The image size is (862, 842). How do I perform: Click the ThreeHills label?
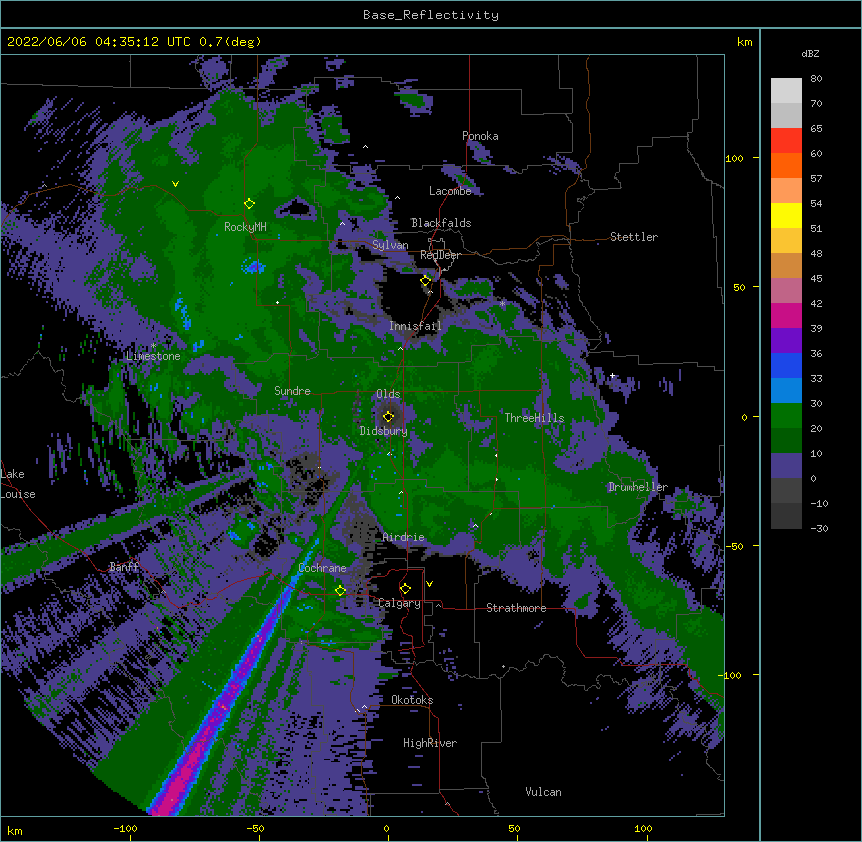[534, 418]
